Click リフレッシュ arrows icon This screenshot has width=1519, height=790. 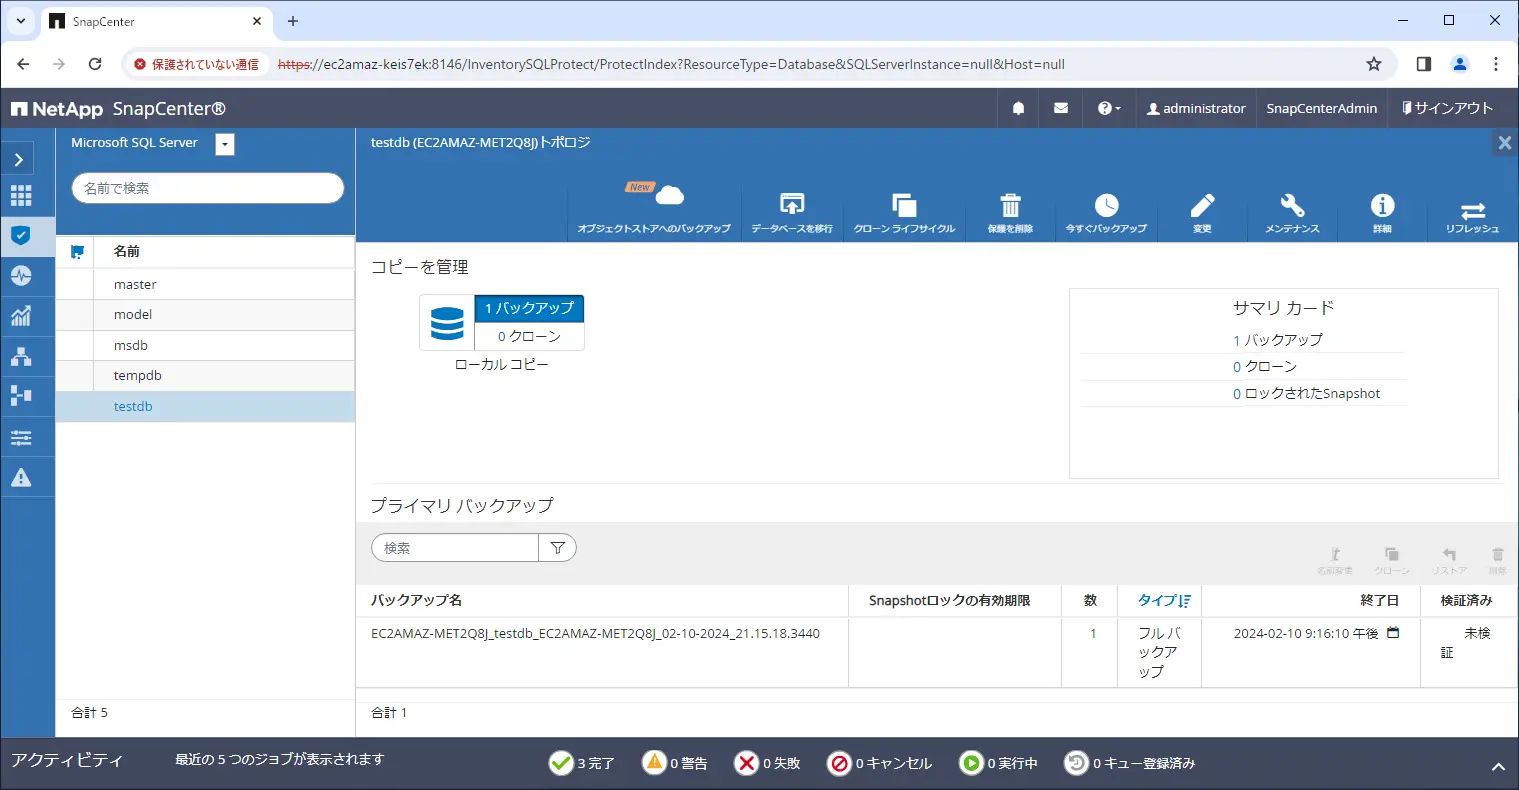coord(1472,210)
